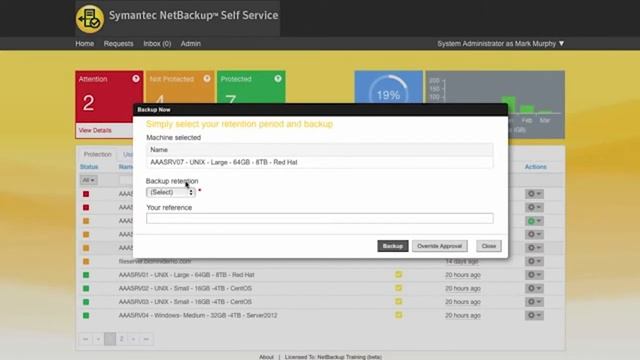Screen dimensions: 640x360
Task: Open the All status filter dropdown
Action: [88, 180]
